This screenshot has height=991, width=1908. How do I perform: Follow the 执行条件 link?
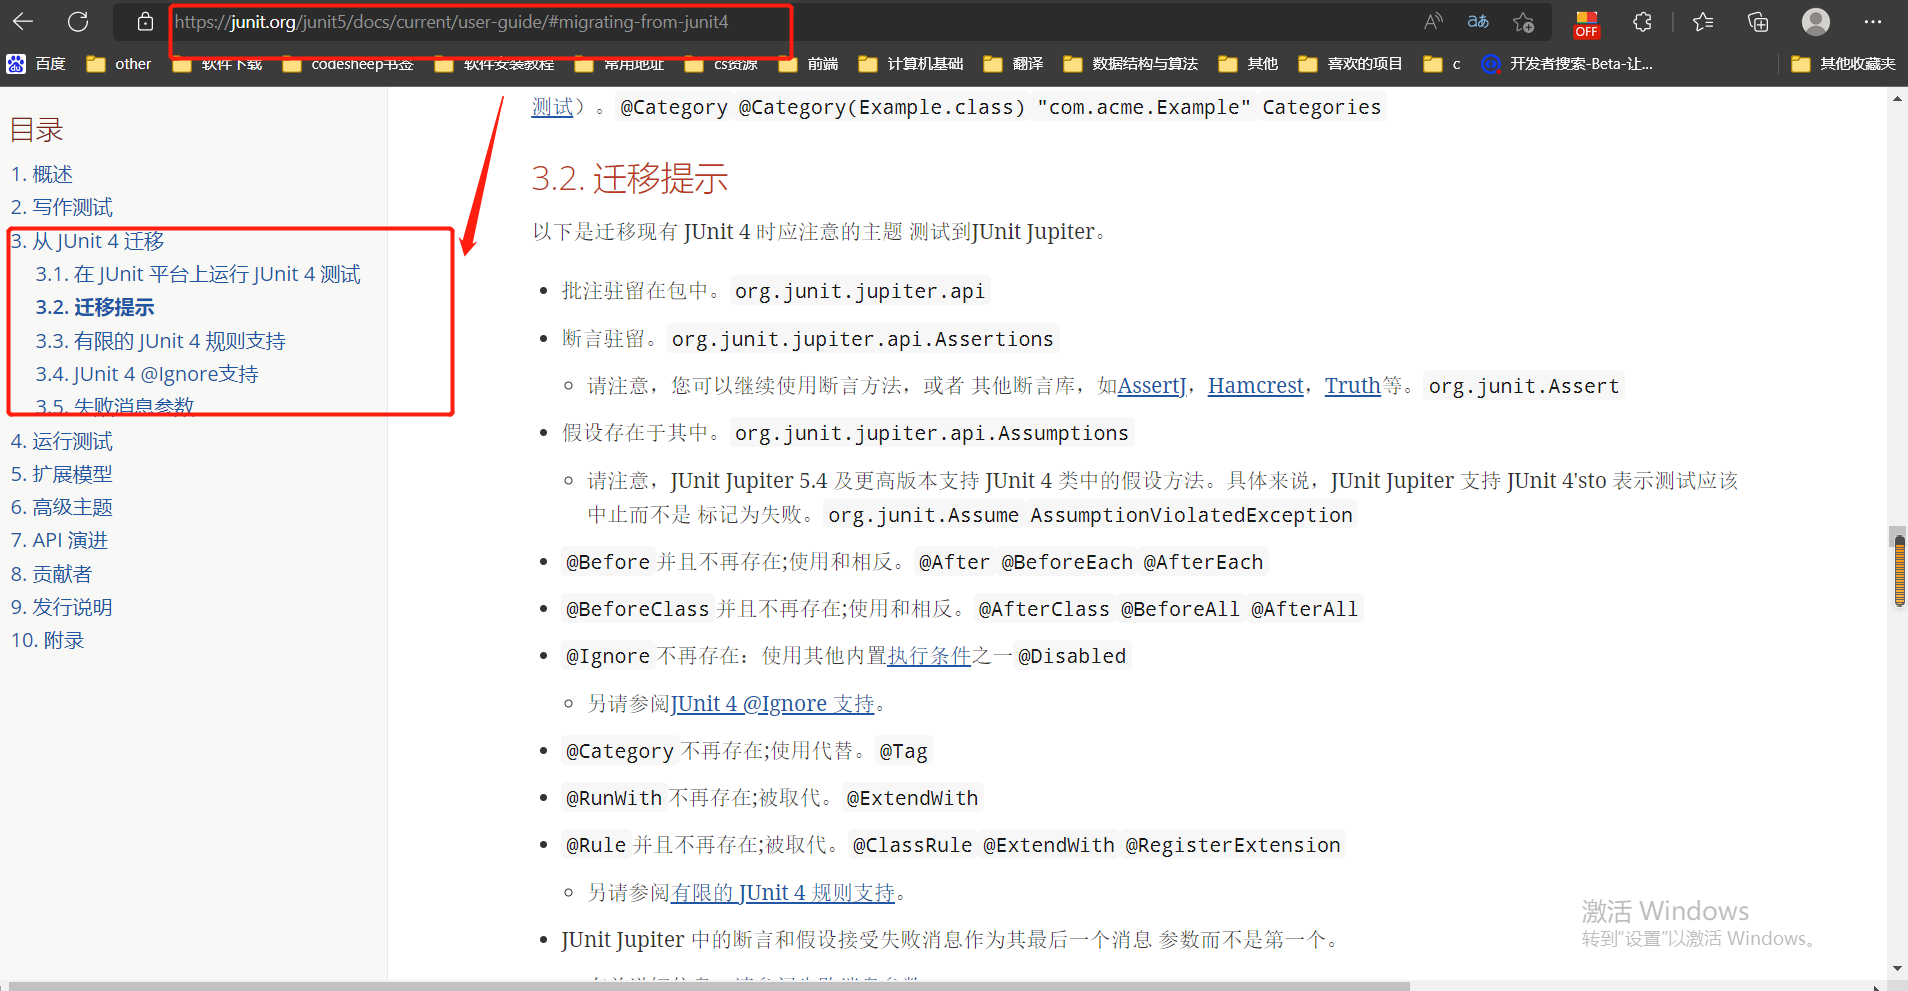[930, 656]
